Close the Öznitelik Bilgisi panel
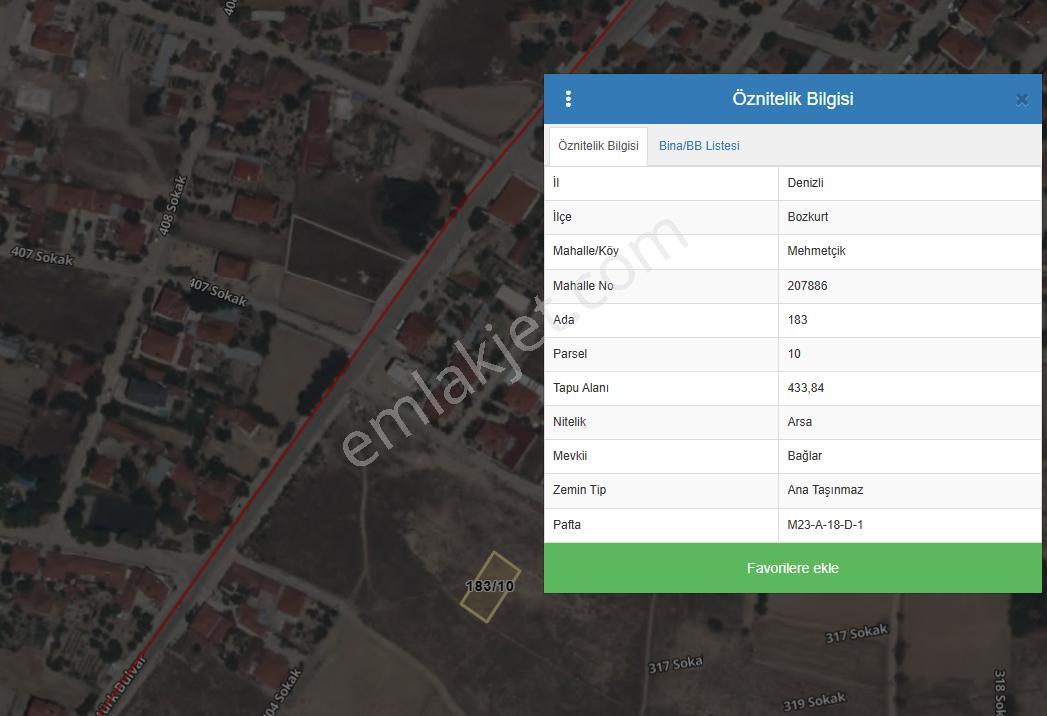The height and width of the screenshot is (716, 1047). click(1022, 100)
